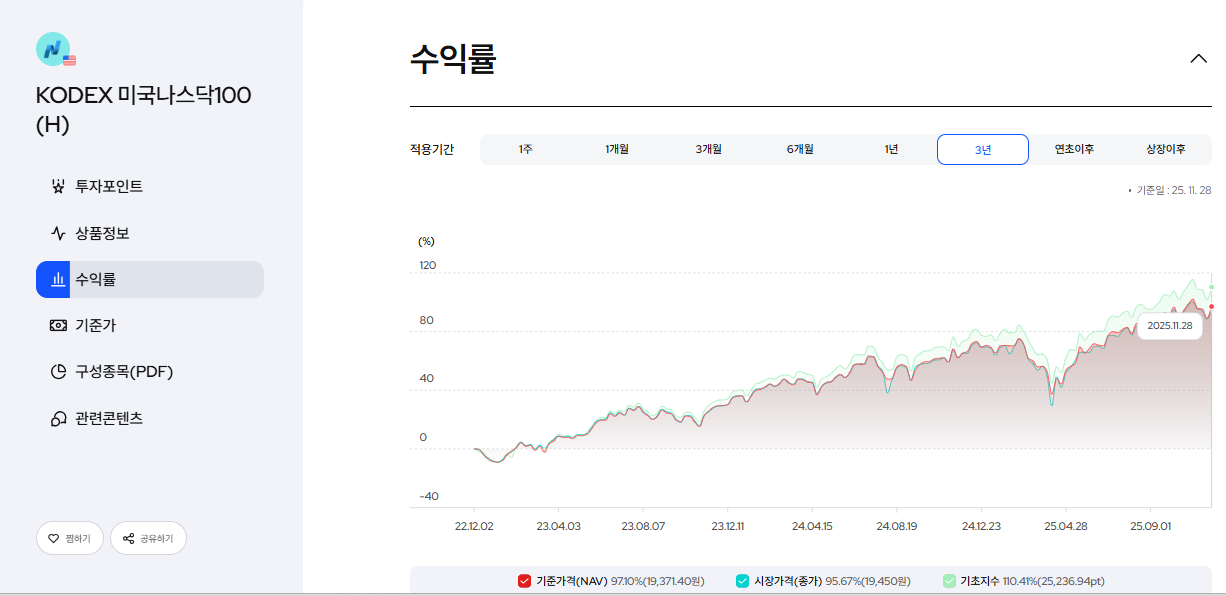Click the 24.08.19 x-axis date label
1226x596 pixels.
pos(897,524)
